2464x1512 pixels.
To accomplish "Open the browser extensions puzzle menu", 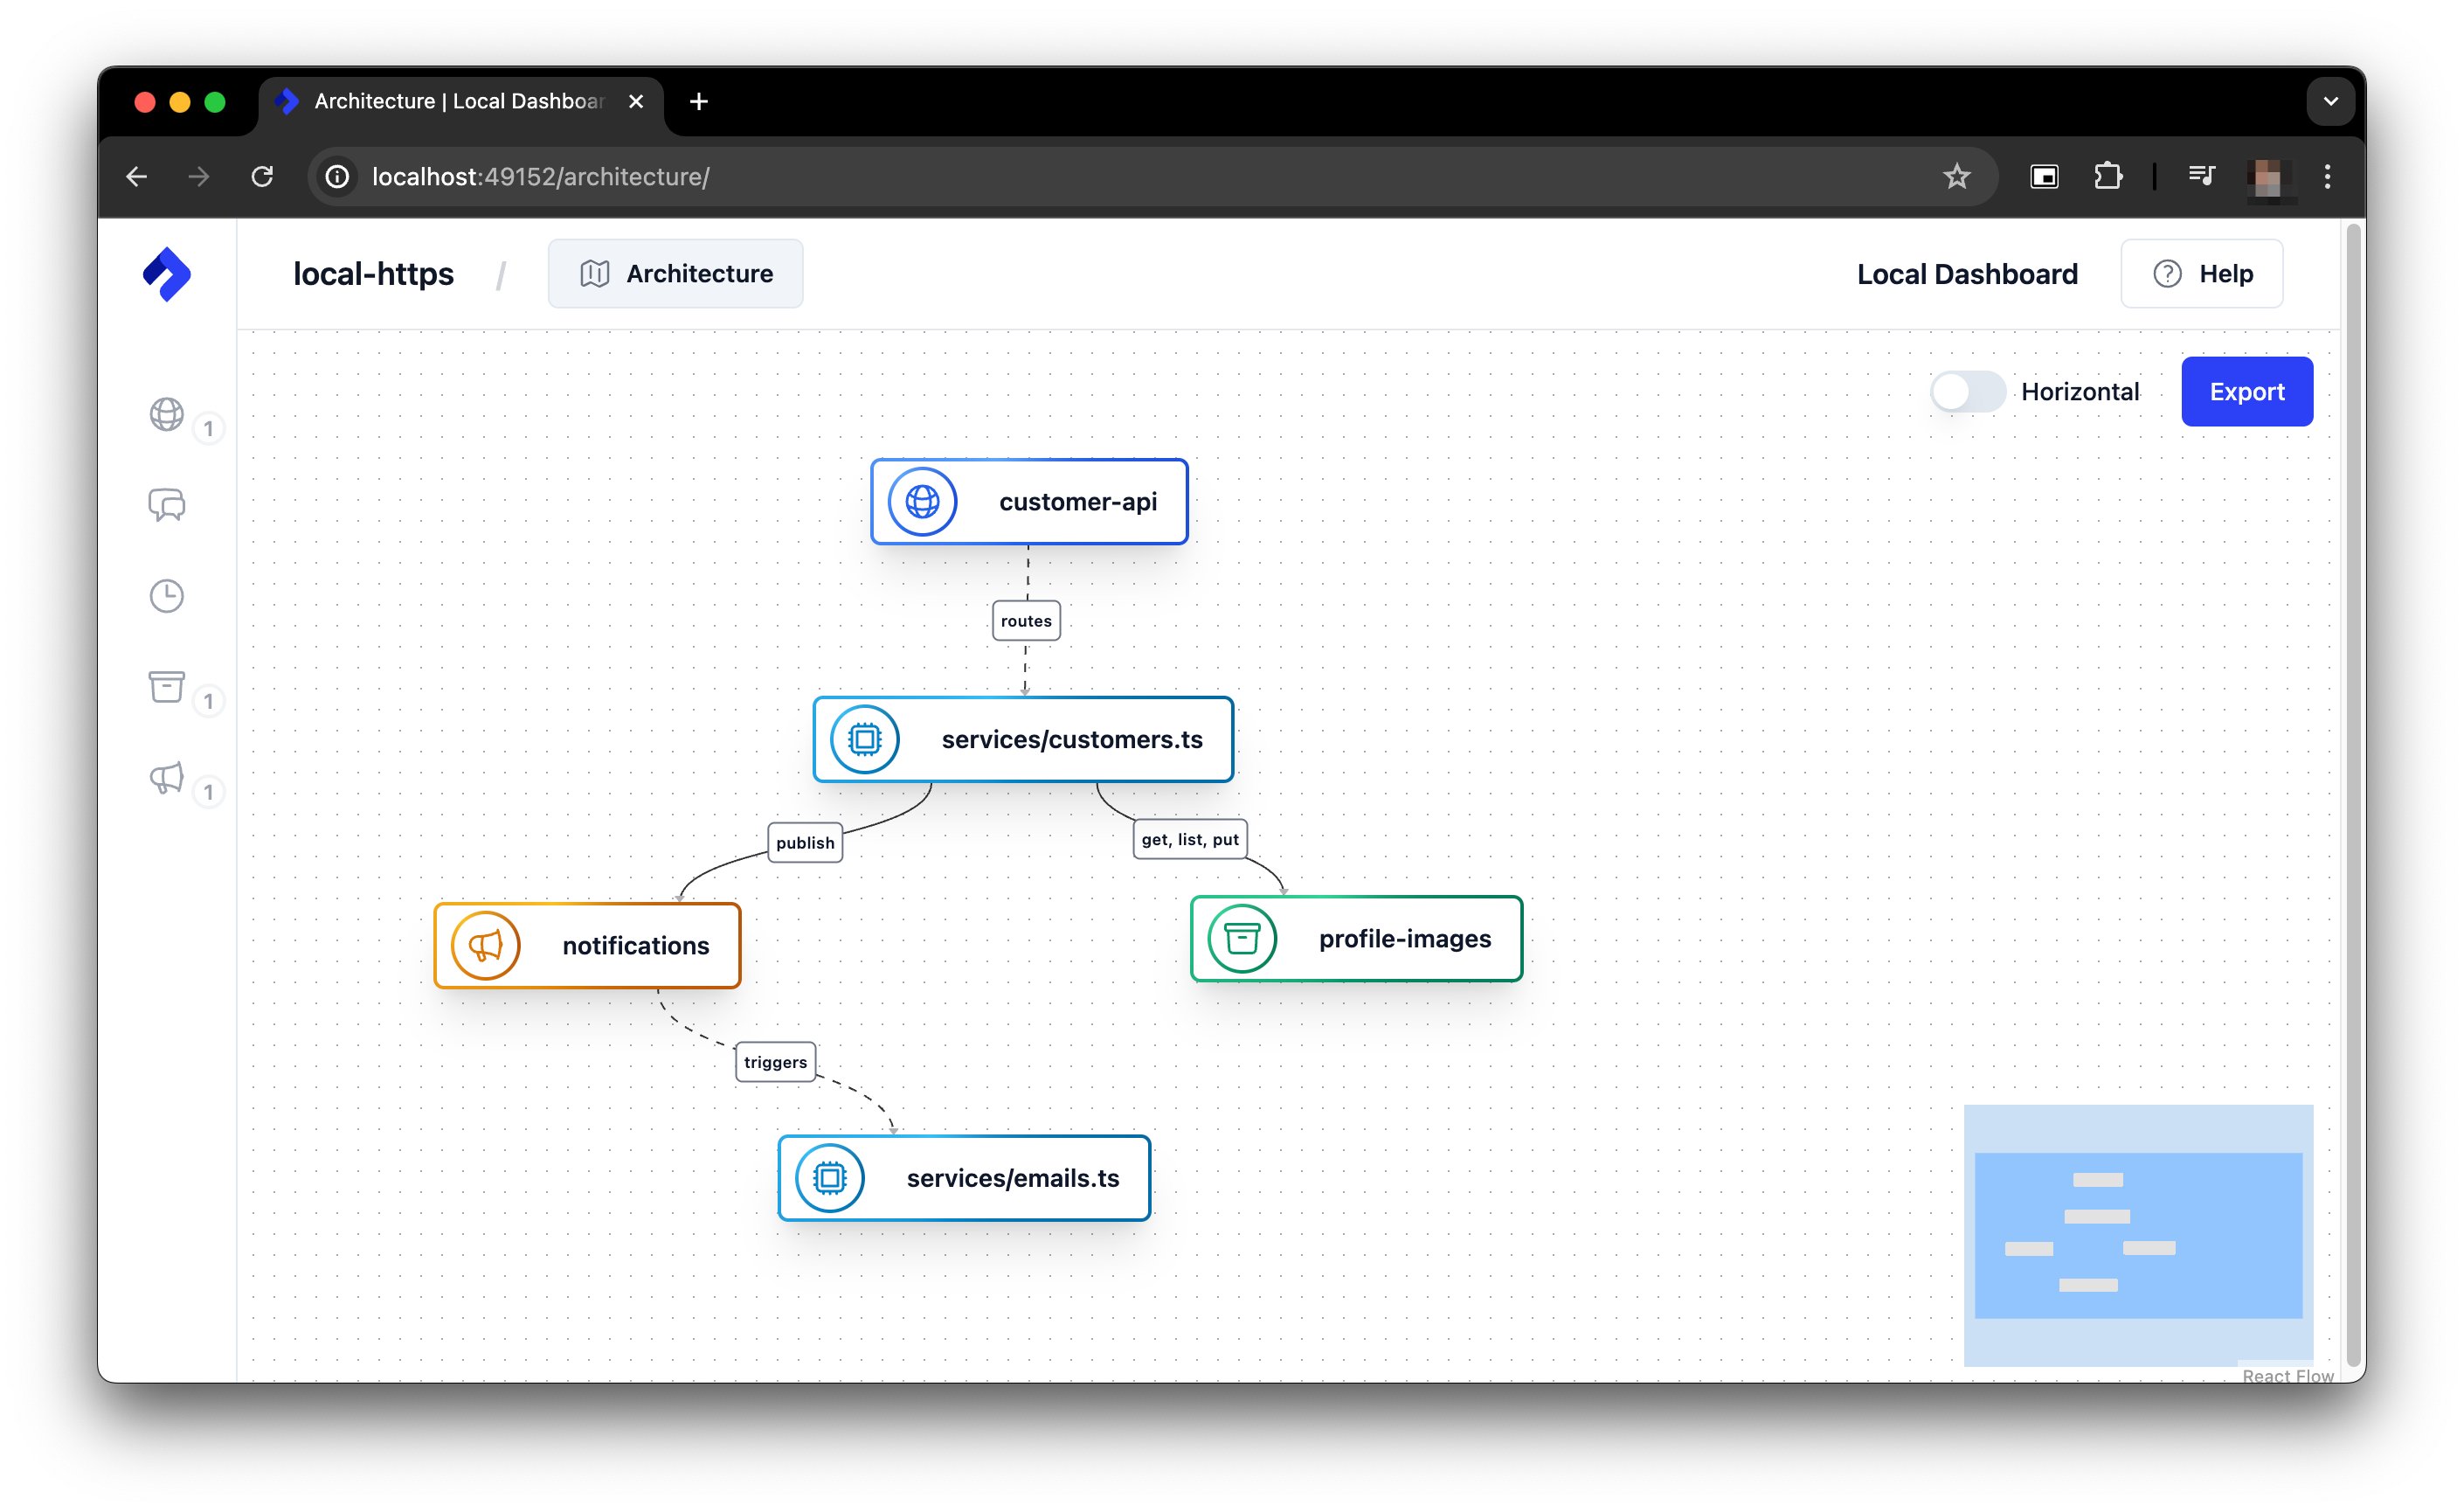I will 2108,176.
